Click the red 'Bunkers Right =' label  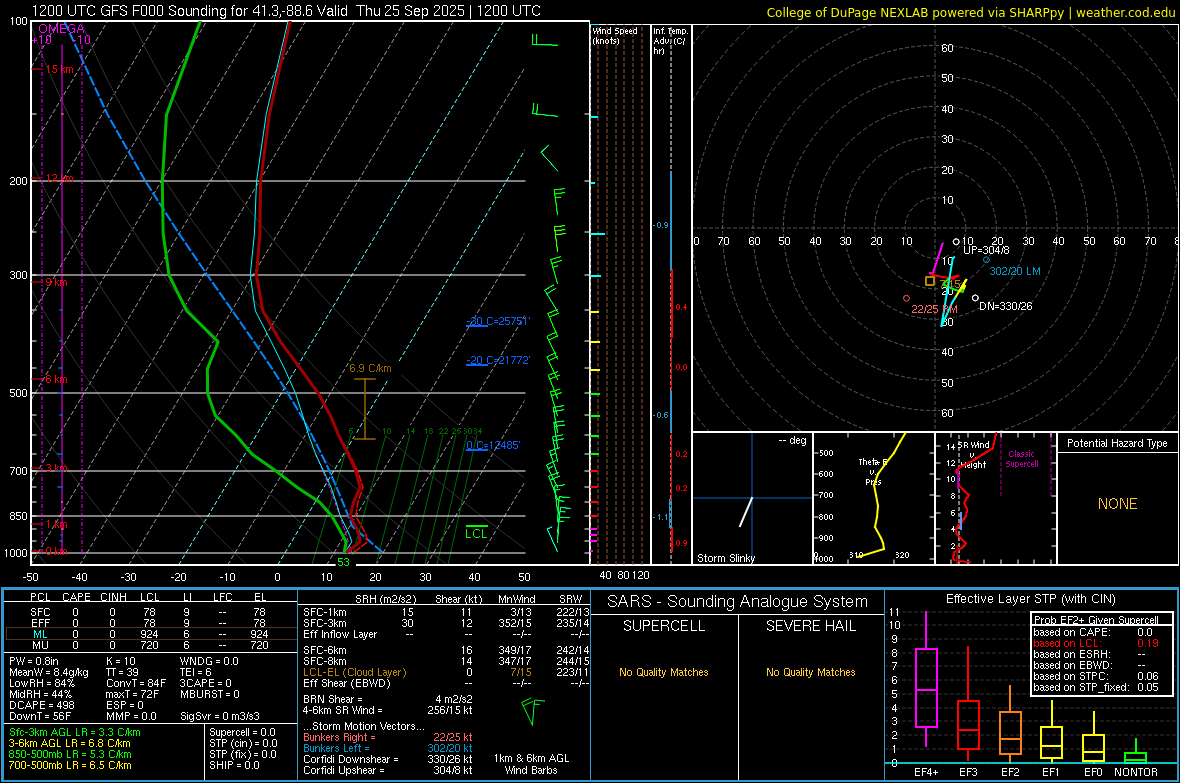click(x=339, y=737)
